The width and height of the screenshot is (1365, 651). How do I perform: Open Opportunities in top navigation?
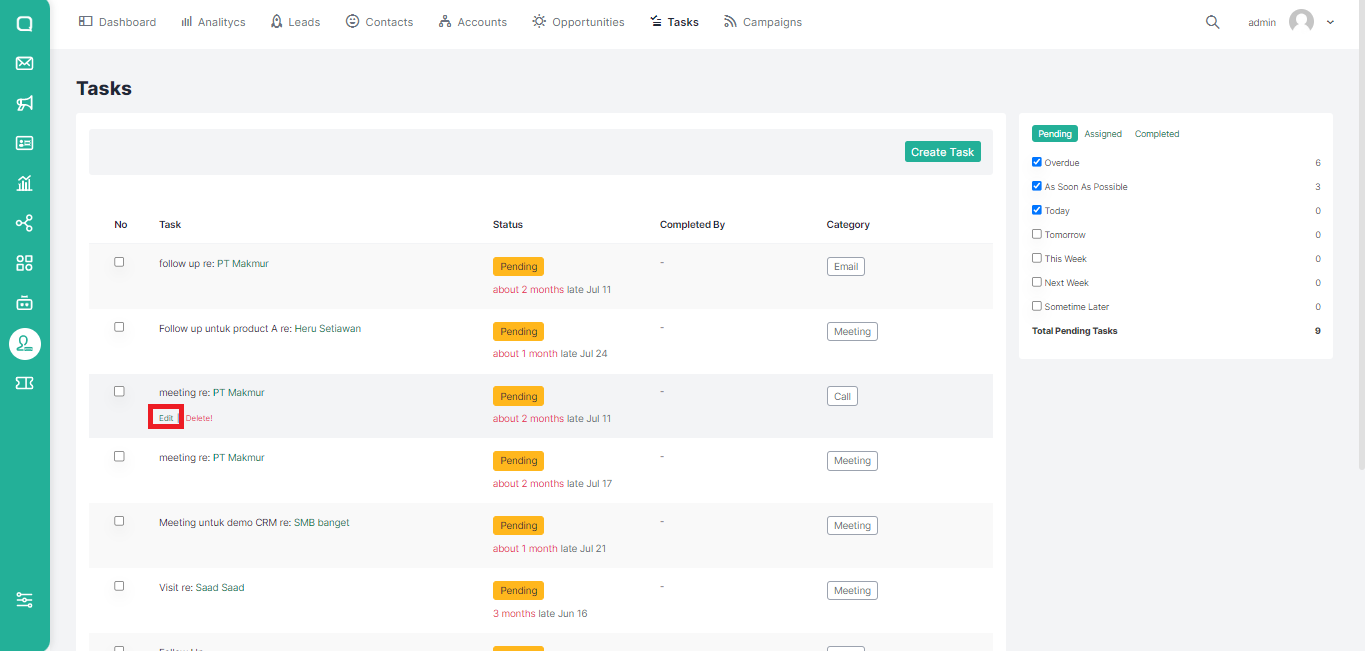click(x=578, y=22)
